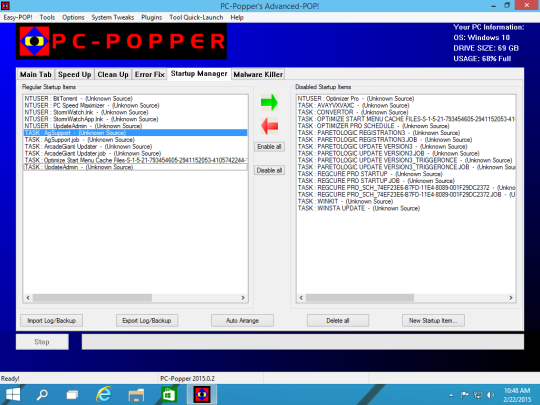Open the Store app in taskbar
Viewport: 540px width, 405px height.
pos(169,395)
